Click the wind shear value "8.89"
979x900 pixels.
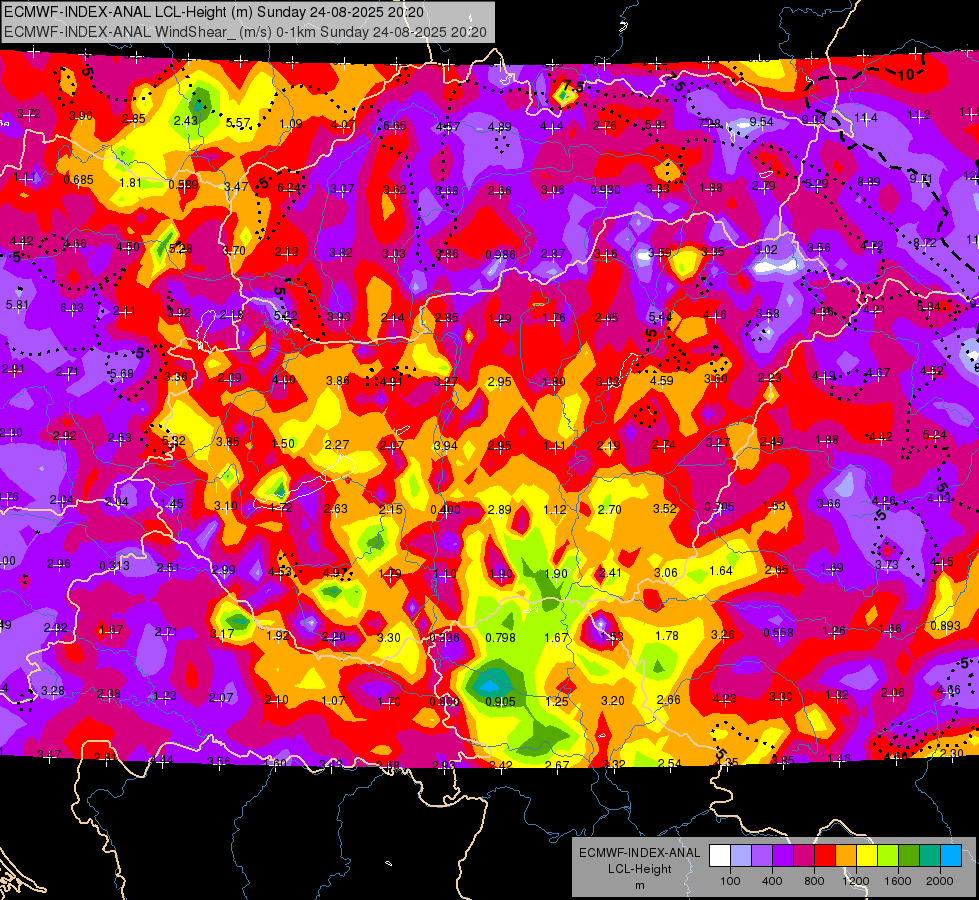point(868,182)
